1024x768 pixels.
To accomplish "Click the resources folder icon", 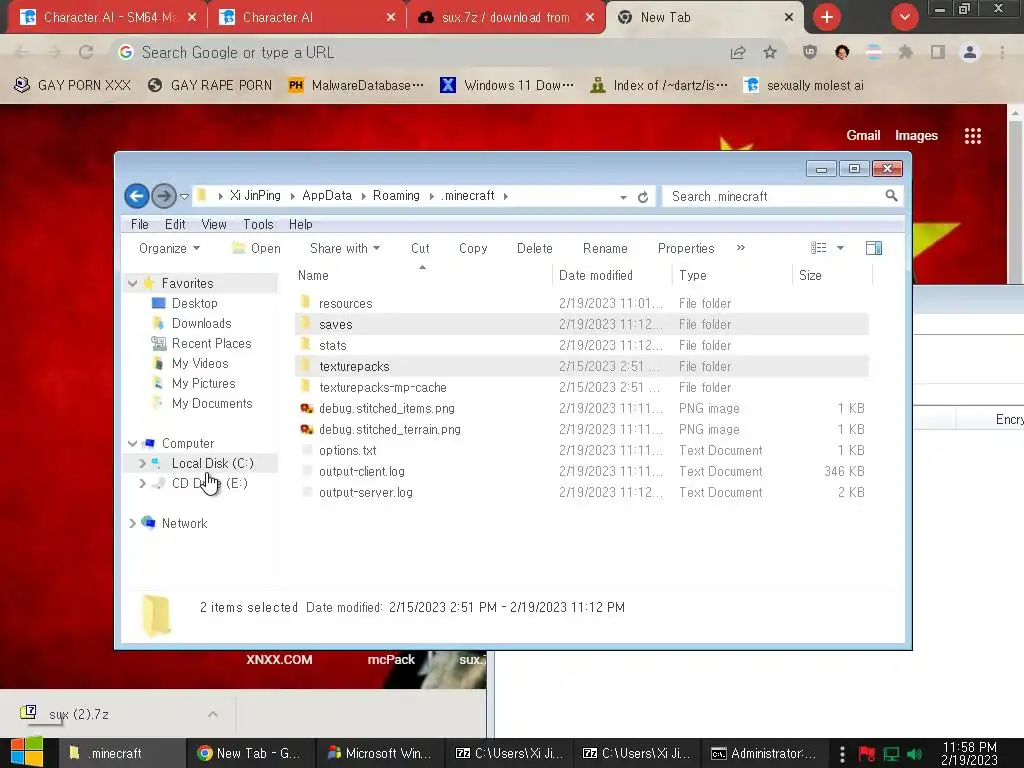I will click(x=305, y=302).
